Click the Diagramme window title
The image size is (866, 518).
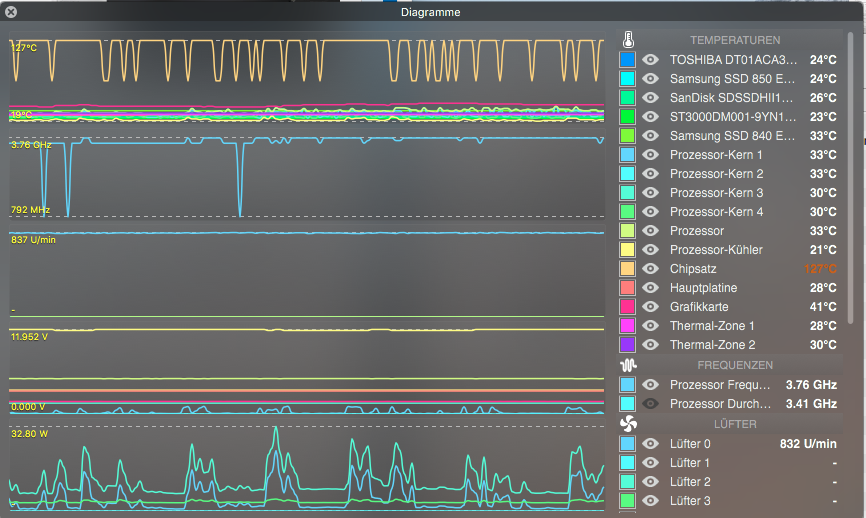430,12
